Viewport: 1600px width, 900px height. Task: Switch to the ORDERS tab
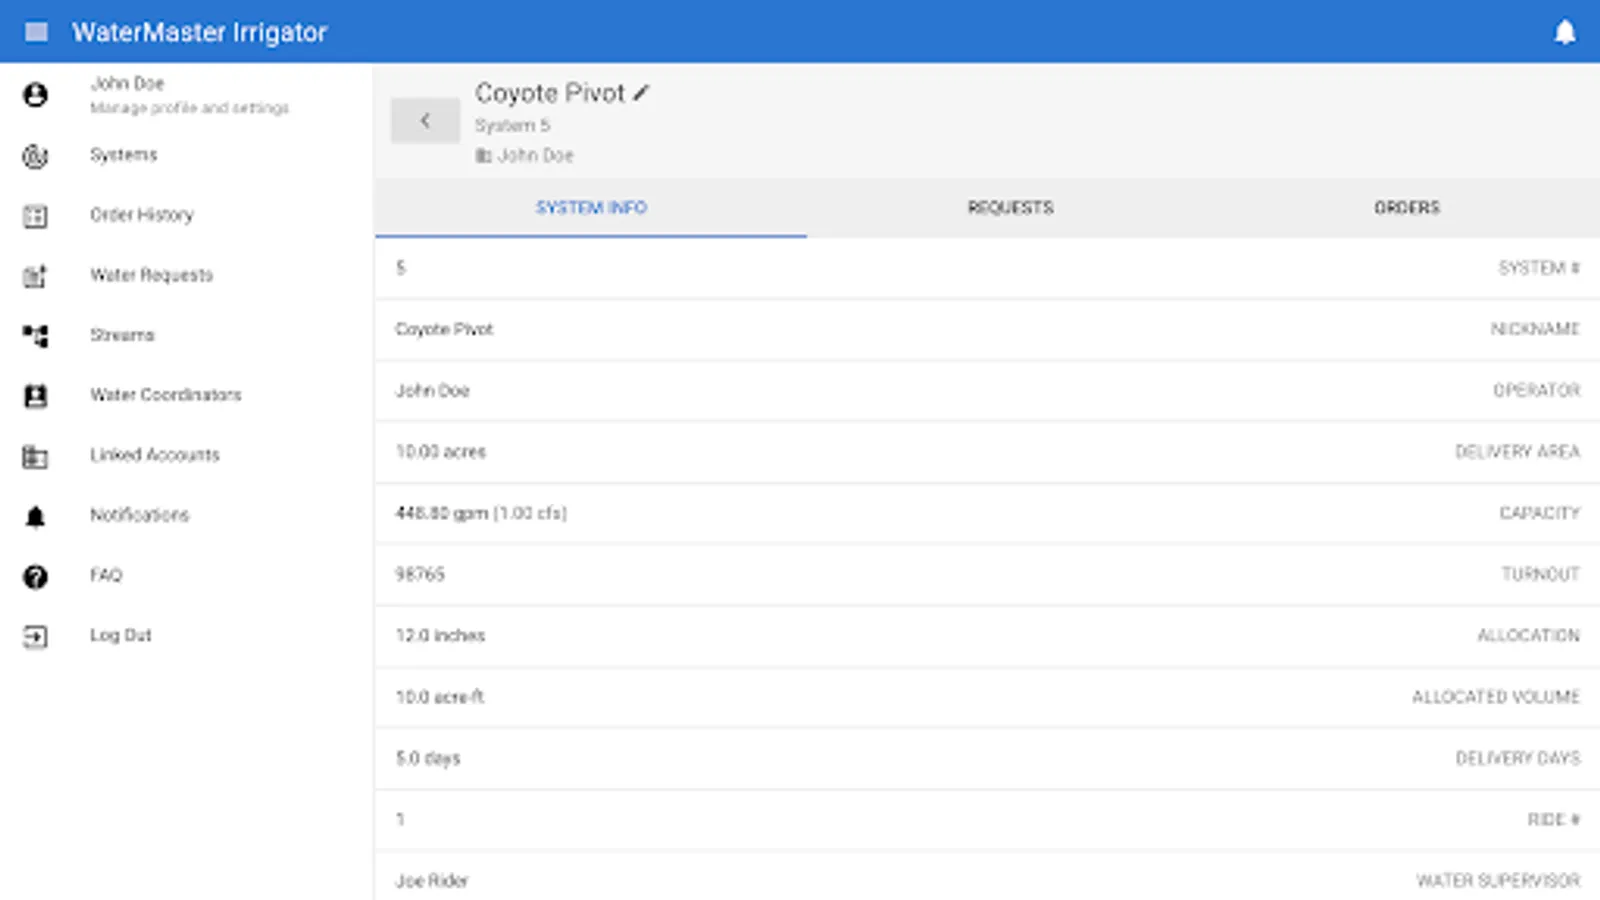[x=1406, y=208]
